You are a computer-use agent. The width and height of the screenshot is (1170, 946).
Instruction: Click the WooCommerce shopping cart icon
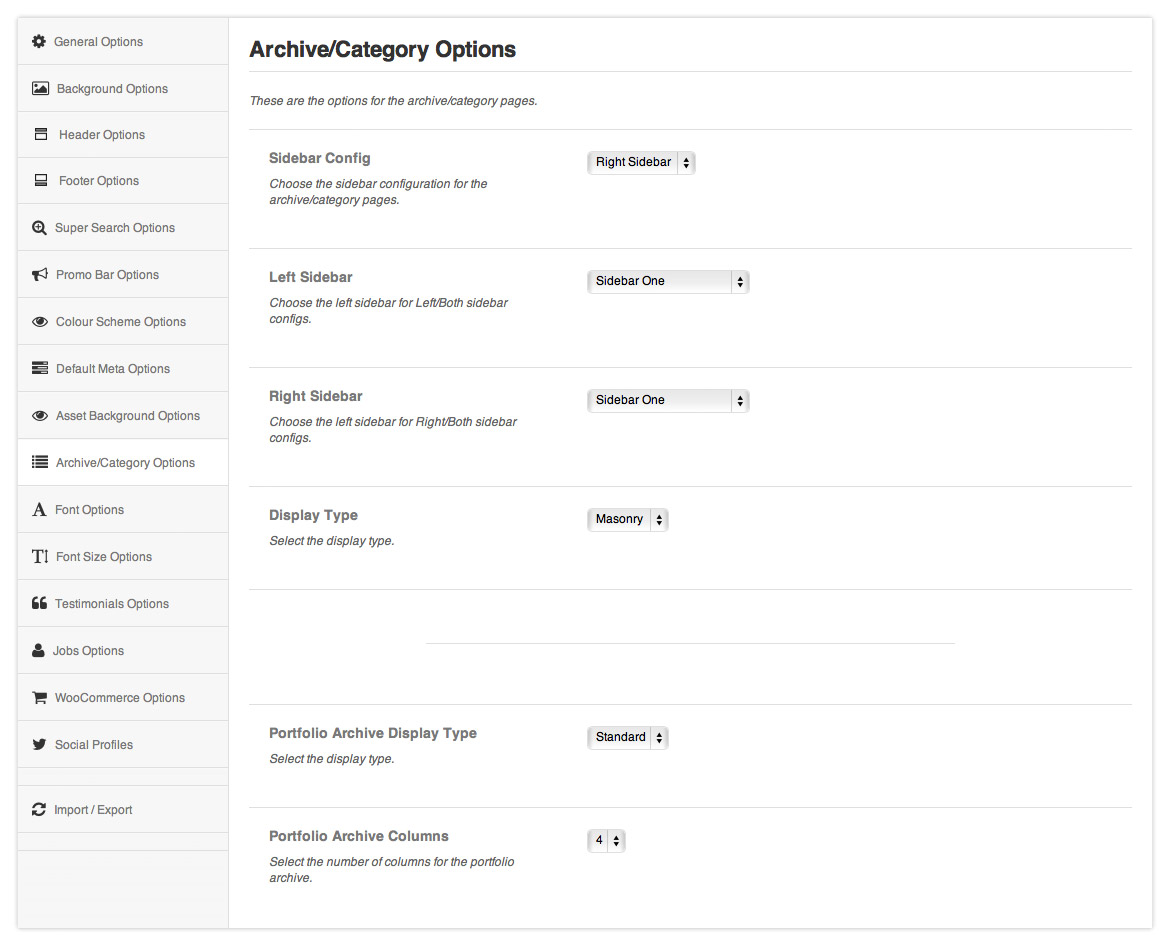click(40, 698)
